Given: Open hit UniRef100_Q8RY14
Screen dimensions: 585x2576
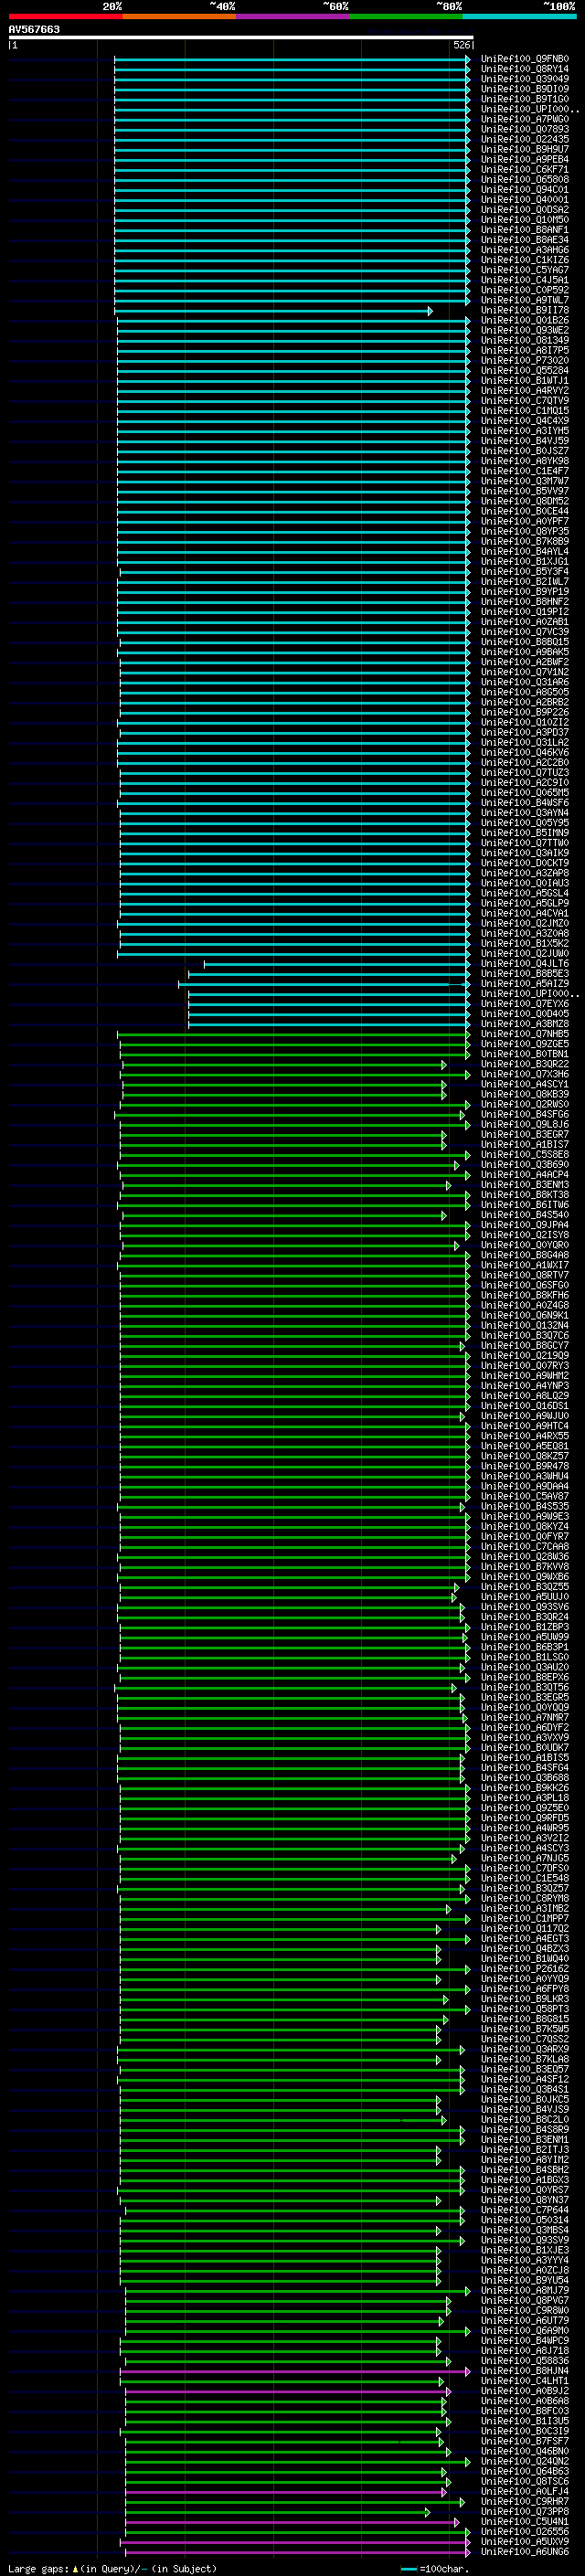Looking at the screenshot, I should (525, 69).
